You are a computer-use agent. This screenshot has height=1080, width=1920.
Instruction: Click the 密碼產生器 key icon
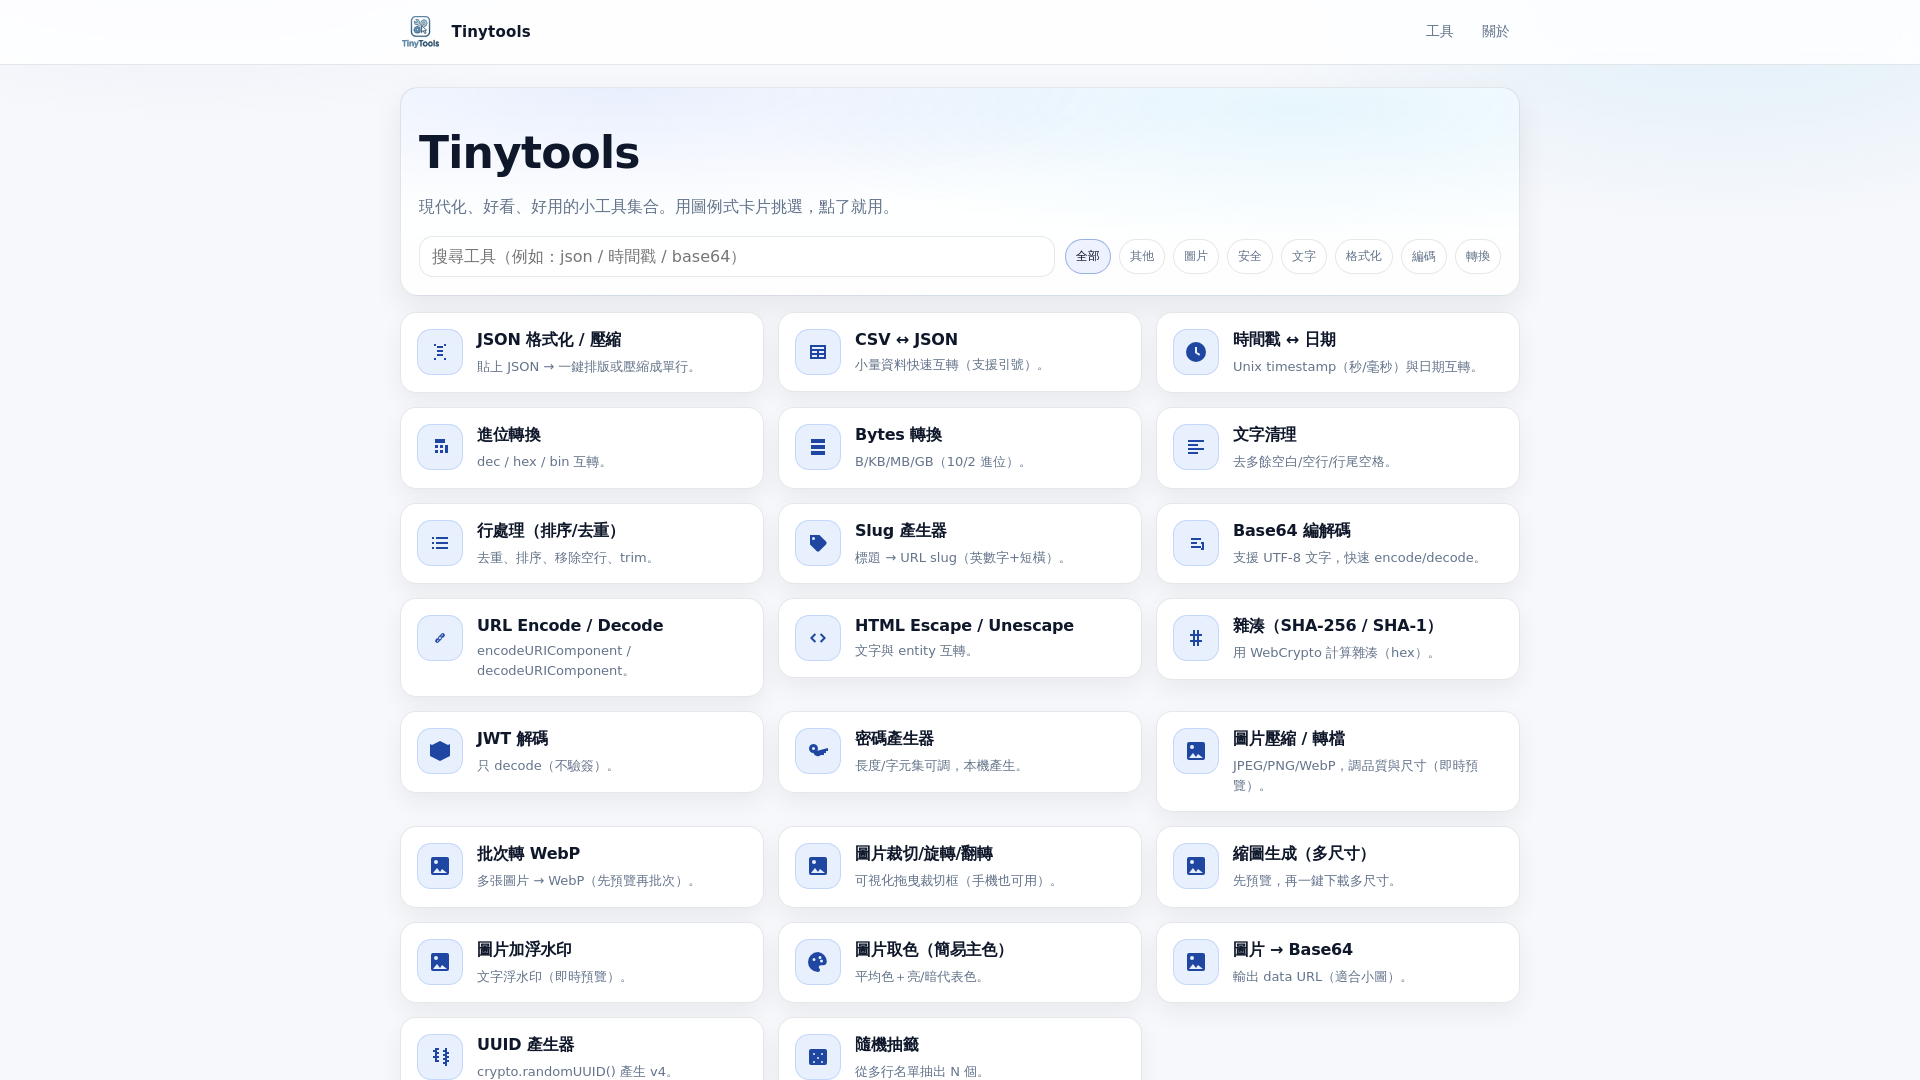818,751
